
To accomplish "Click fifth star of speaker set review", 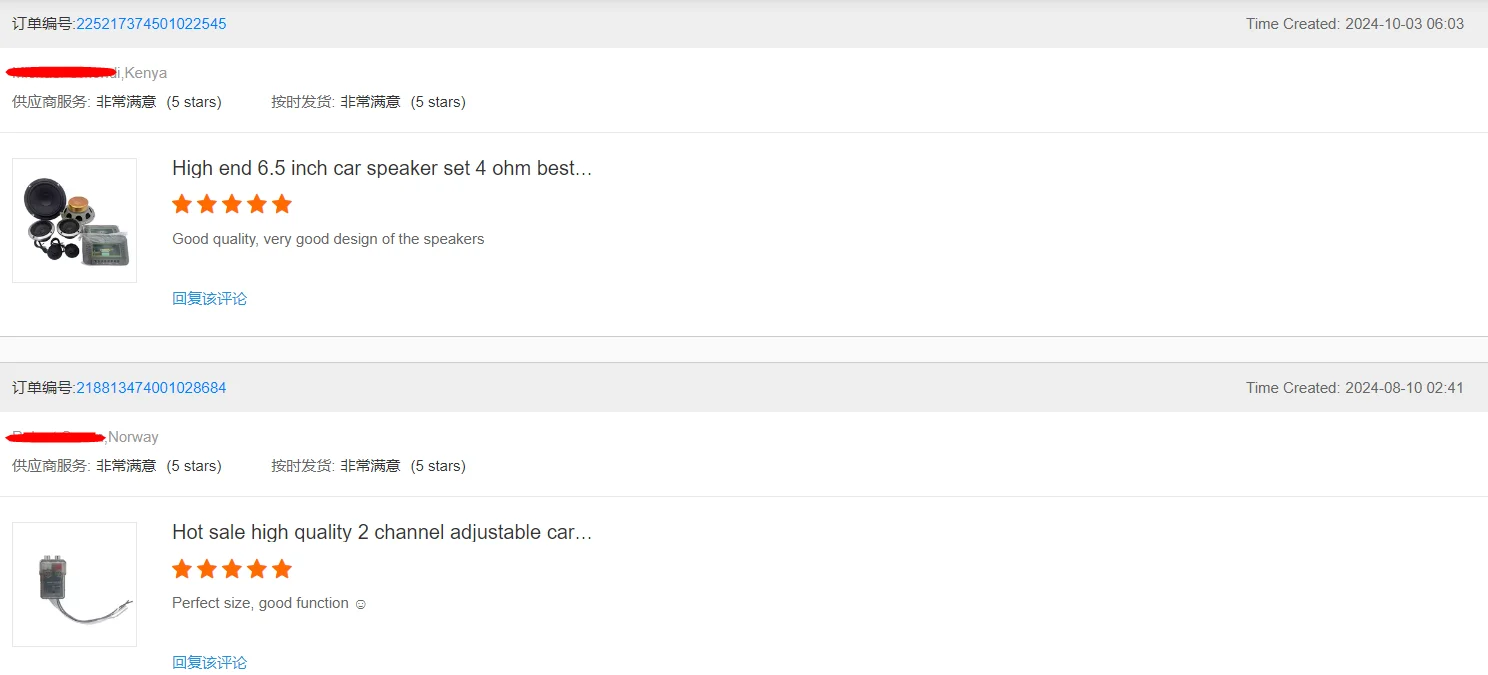I will [282, 204].
